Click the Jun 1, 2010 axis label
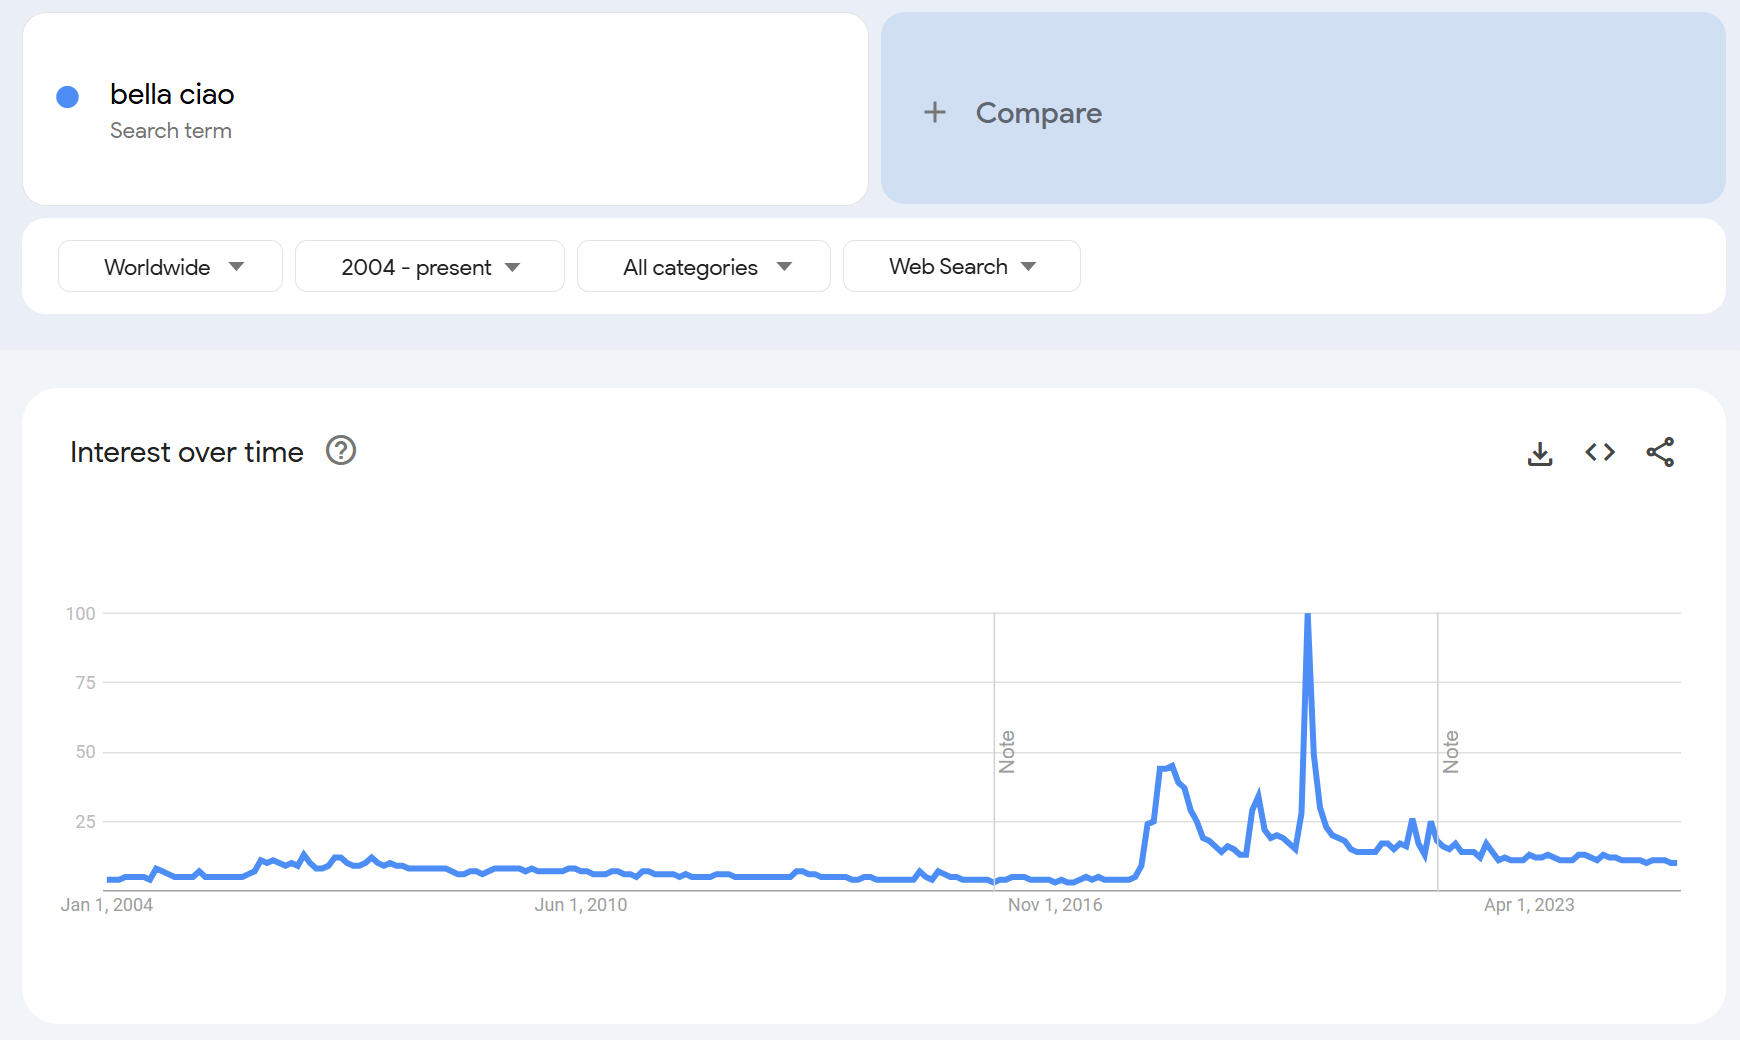This screenshot has height=1040, width=1740. [581, 905]
